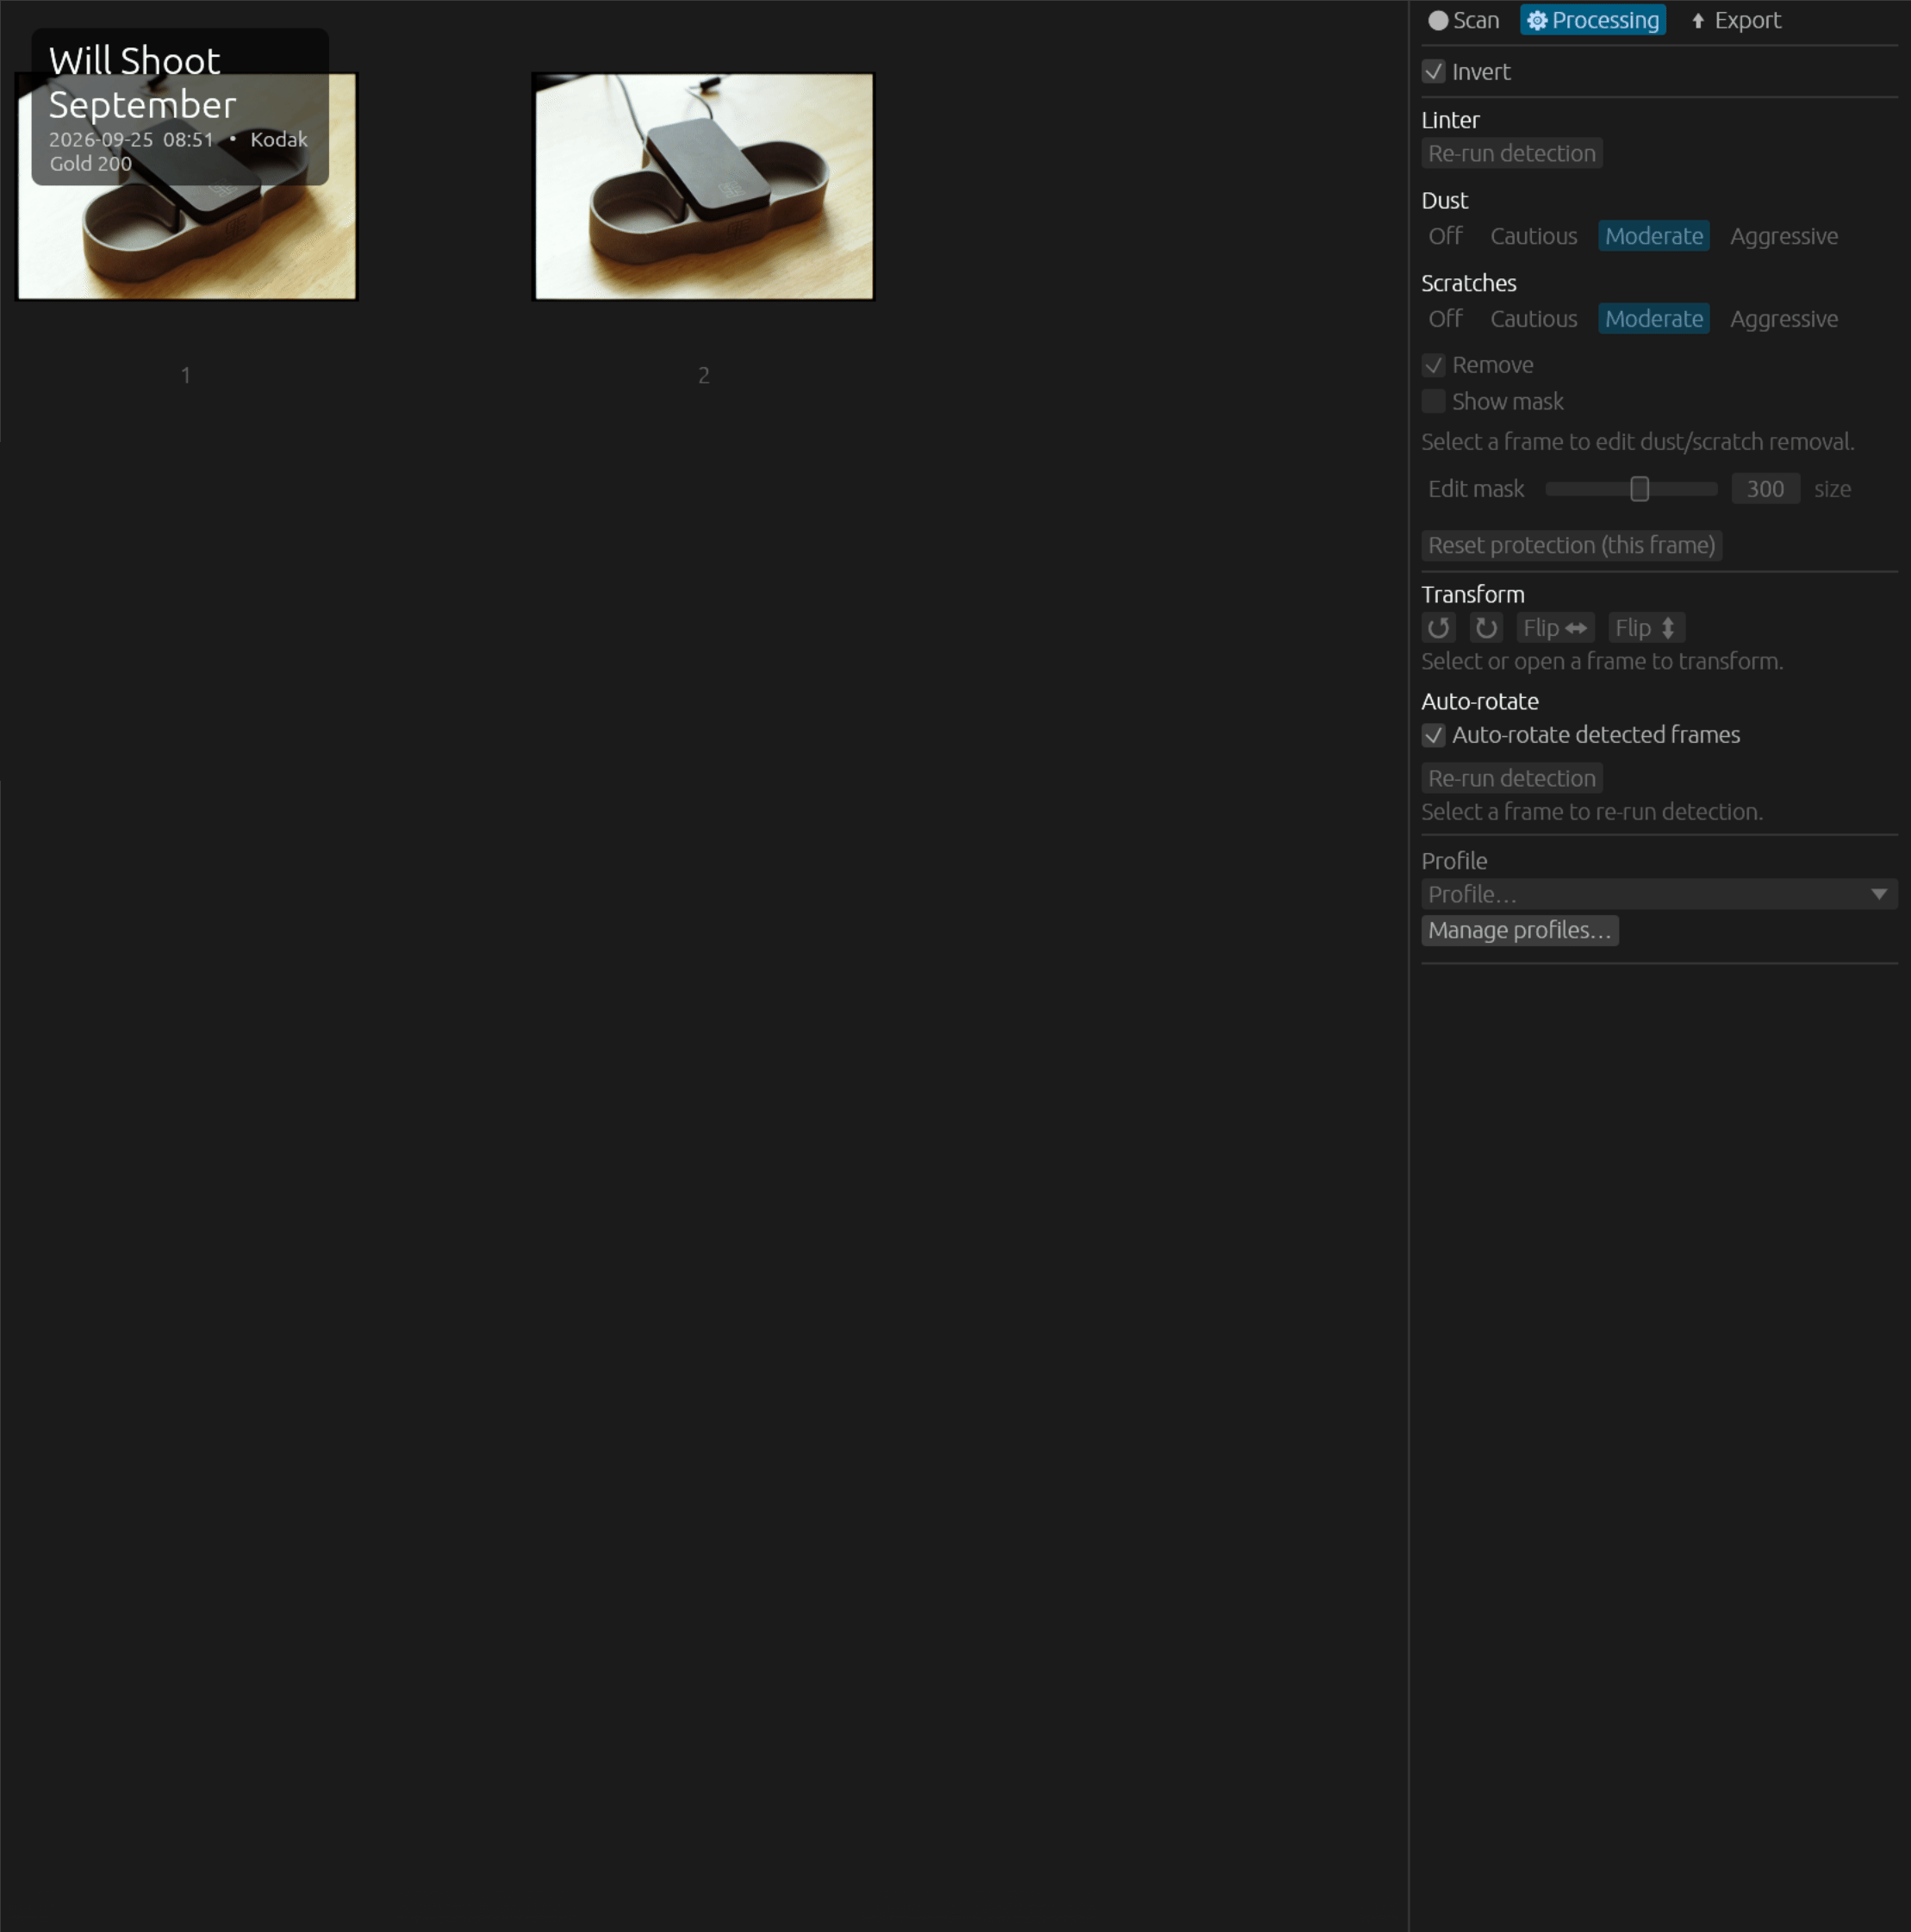
Task: Rotate frame counter-clockwise icon
Action: click(1438, 628)
